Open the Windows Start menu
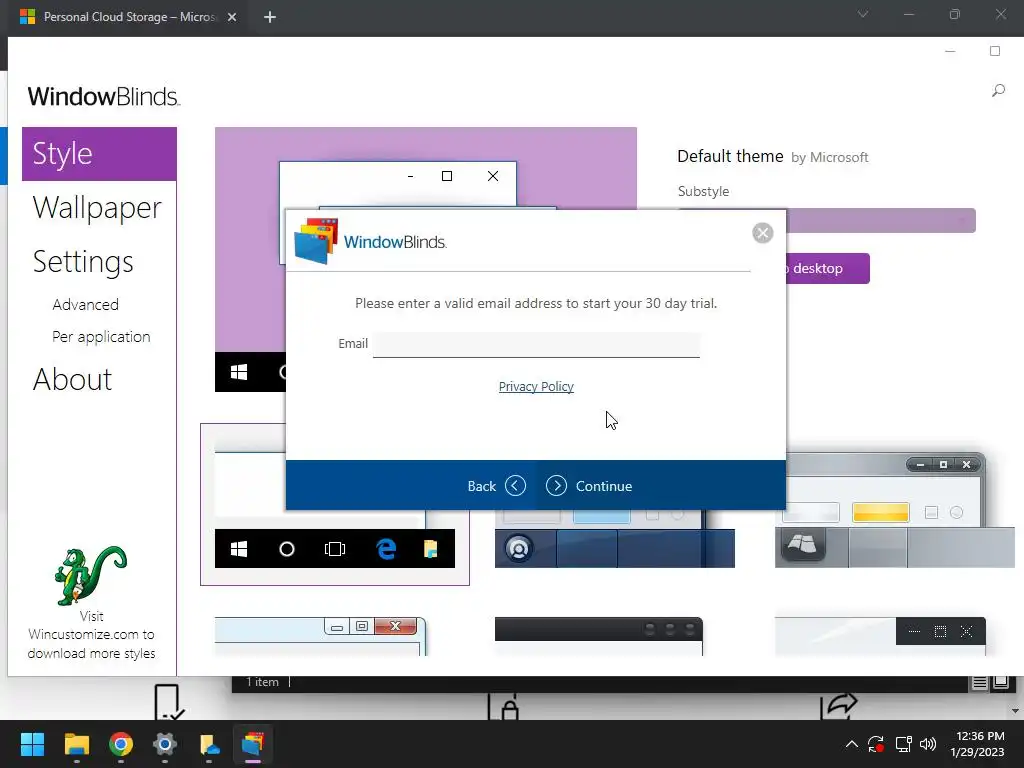The height and width of the screenshot is (768, 1024). pos(32,744)
